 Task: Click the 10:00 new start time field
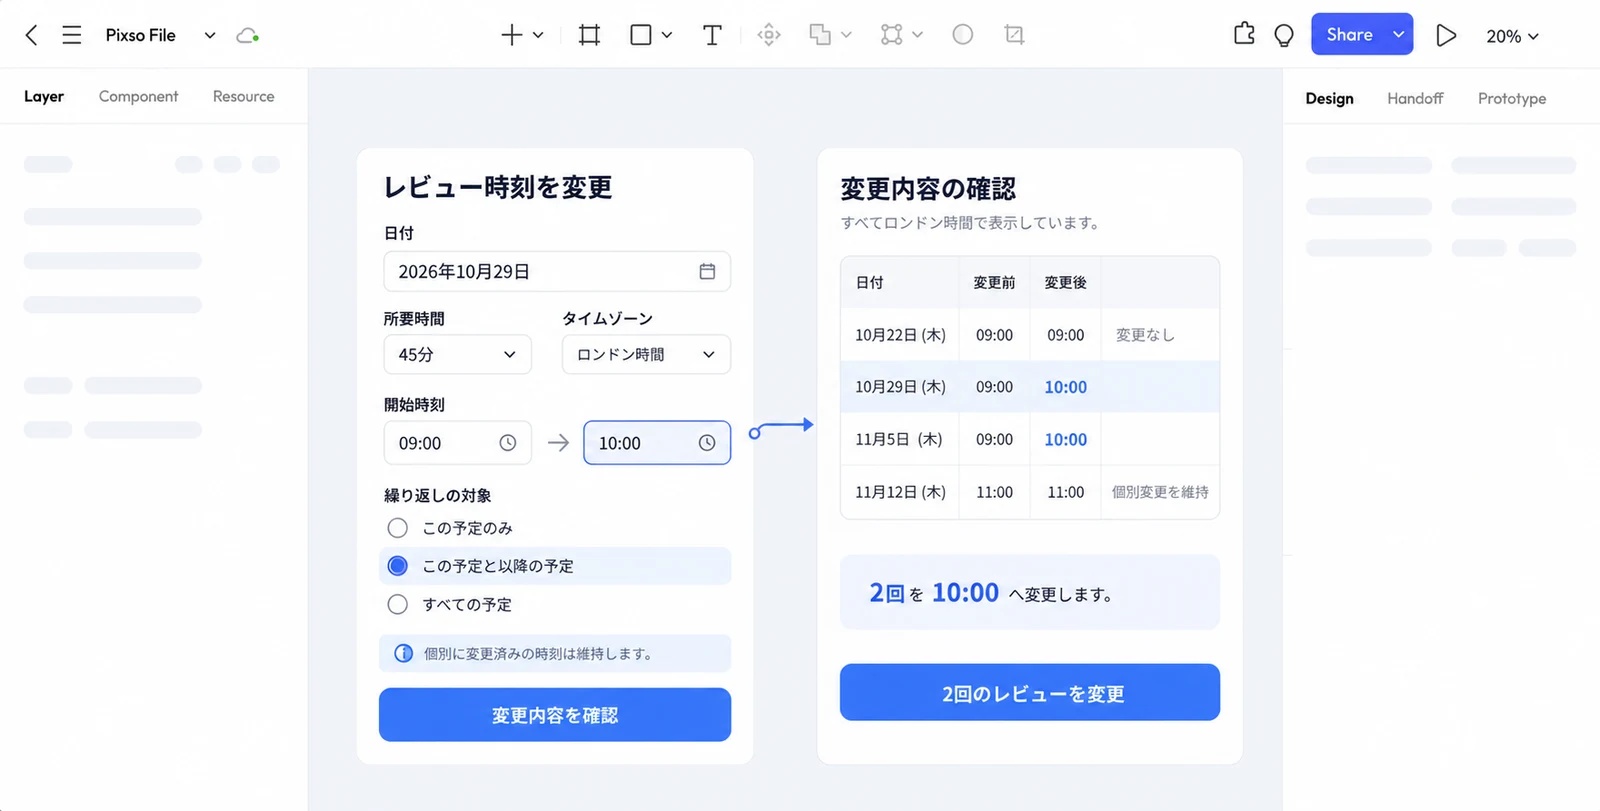[657, 443]
